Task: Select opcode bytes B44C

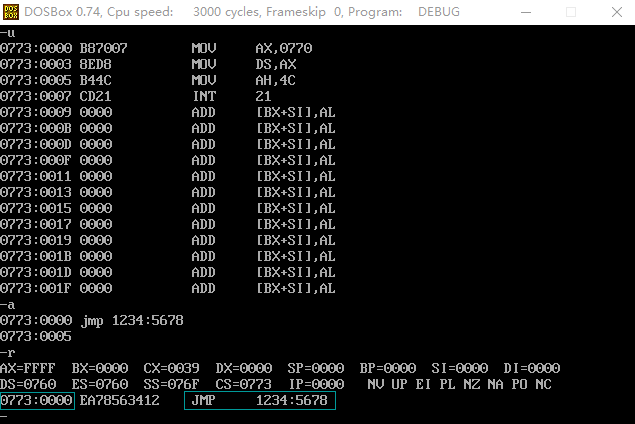Action: point(96,80)
